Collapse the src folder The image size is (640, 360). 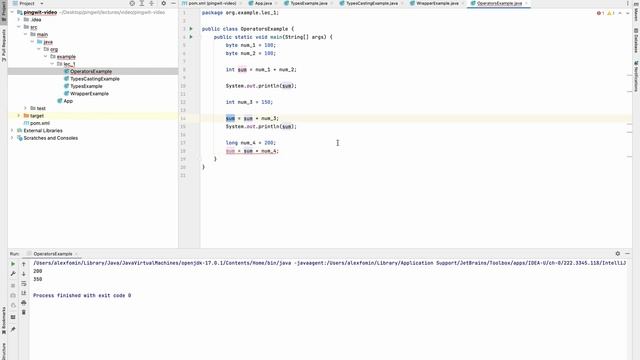tap(18, 27)
